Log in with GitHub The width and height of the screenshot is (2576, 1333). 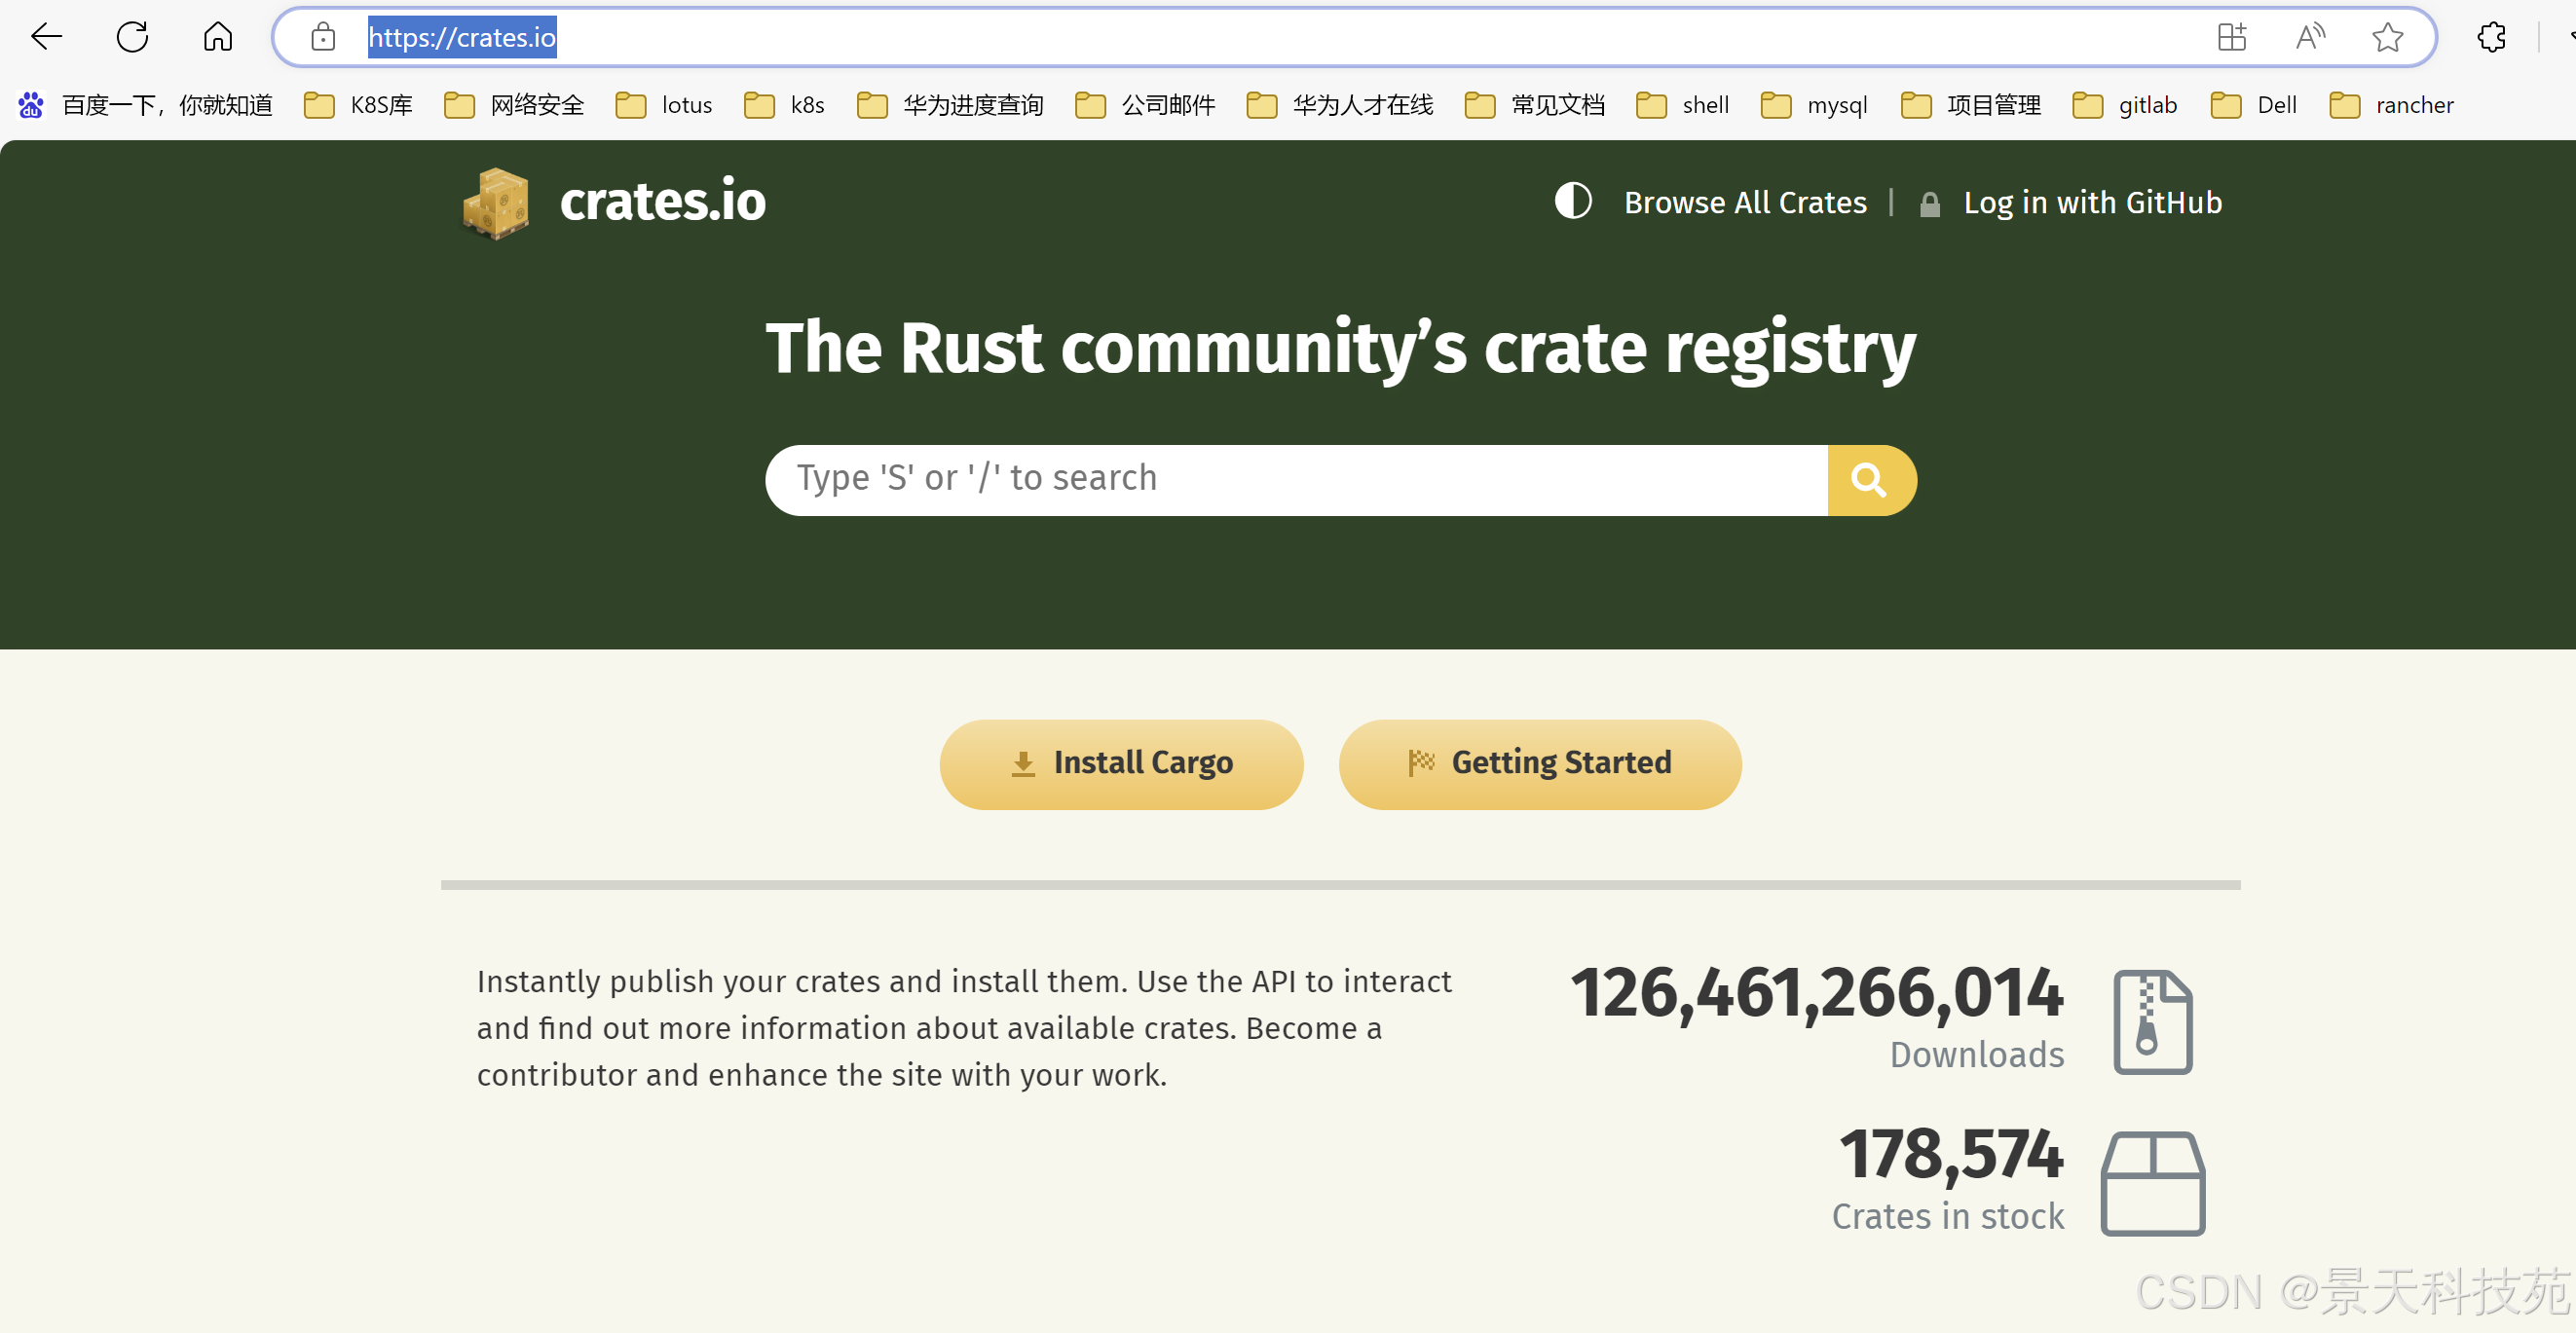coord(2091,202)
